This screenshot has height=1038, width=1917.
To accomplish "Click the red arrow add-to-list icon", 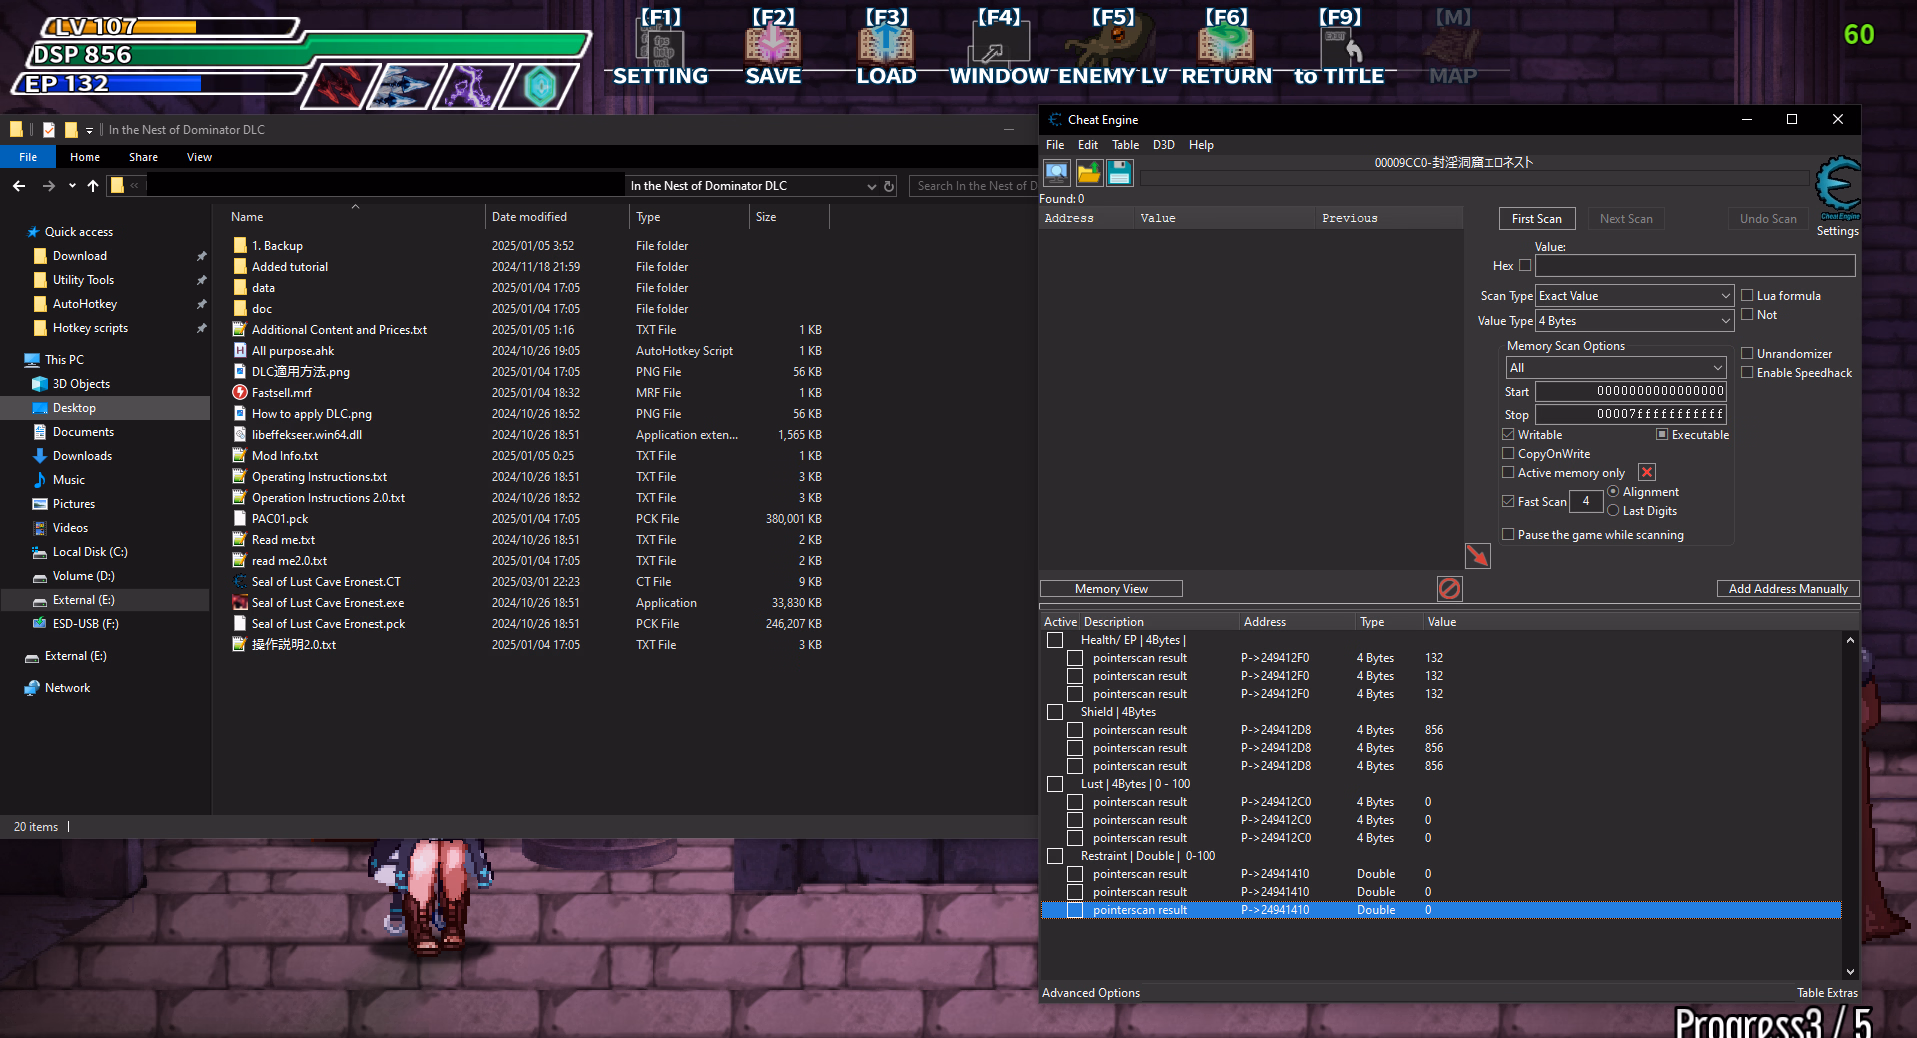I will click(x=1477, y=556).
